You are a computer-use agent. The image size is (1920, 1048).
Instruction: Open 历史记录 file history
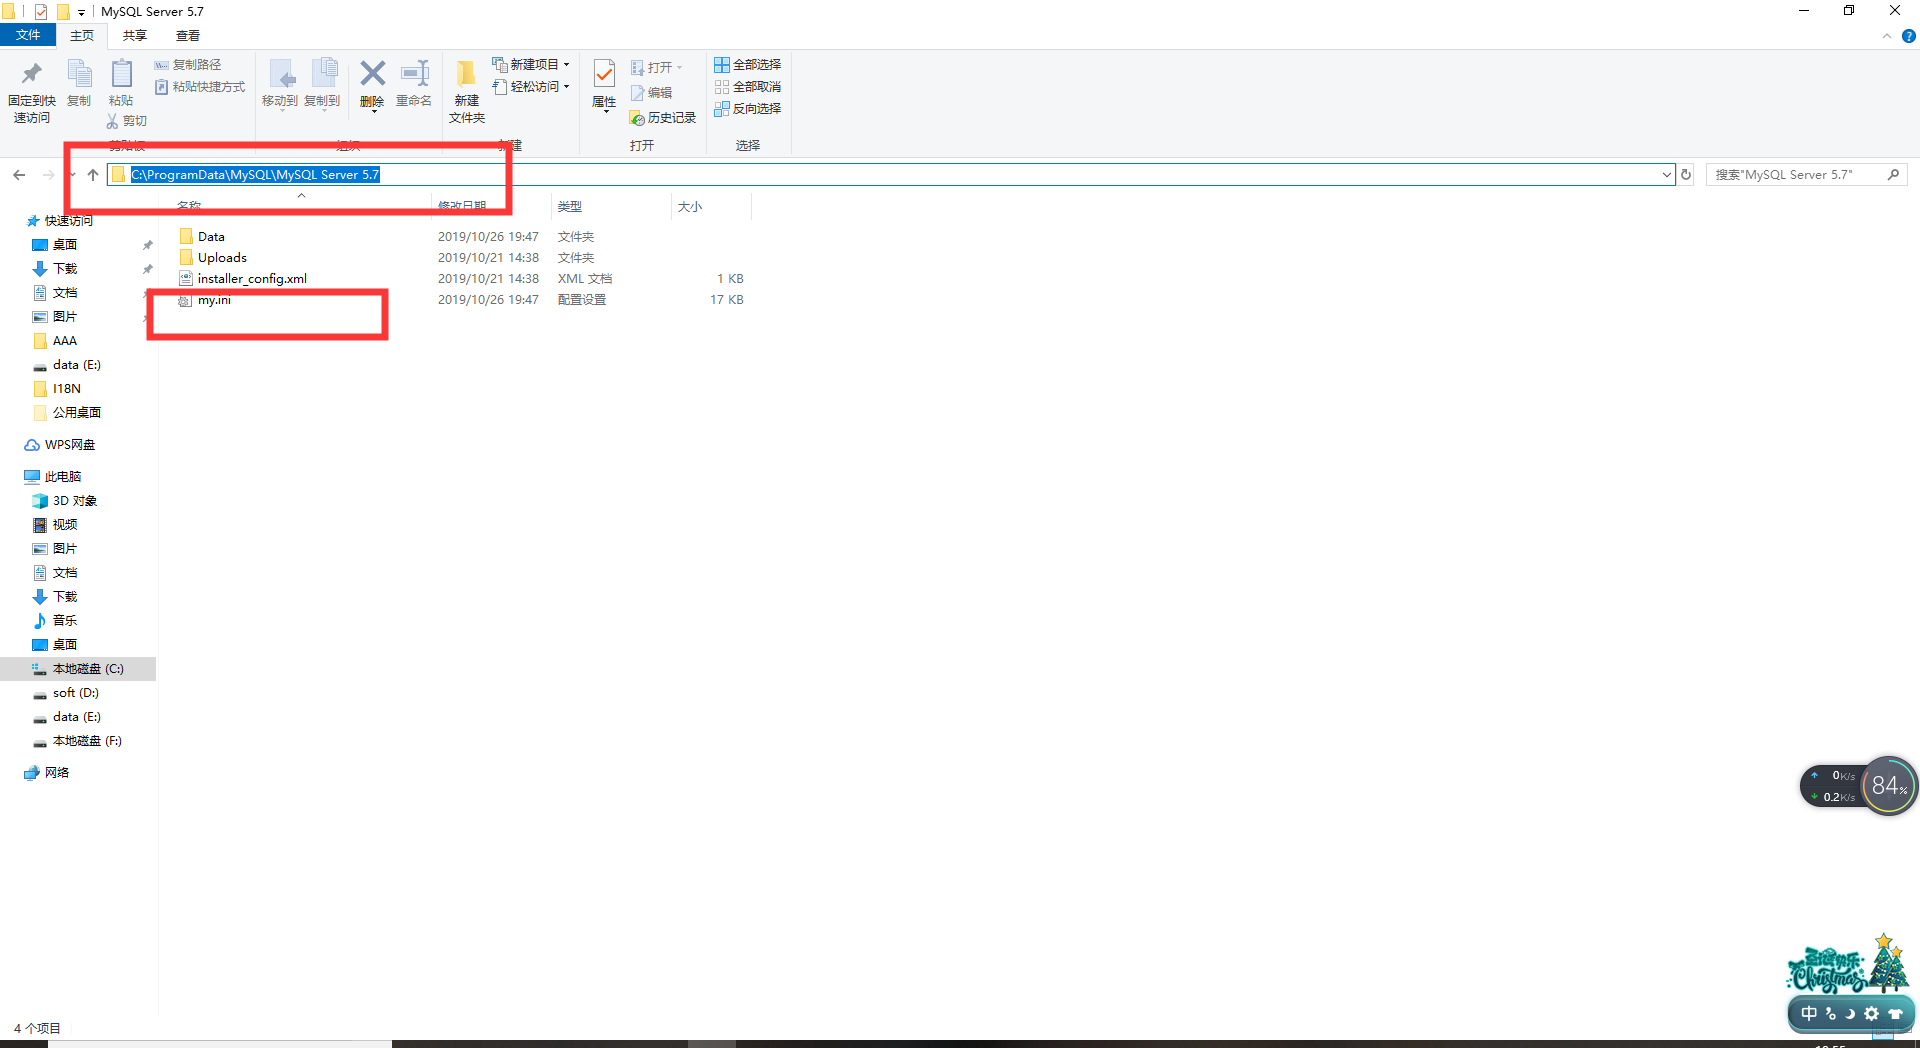coord(663,118)
